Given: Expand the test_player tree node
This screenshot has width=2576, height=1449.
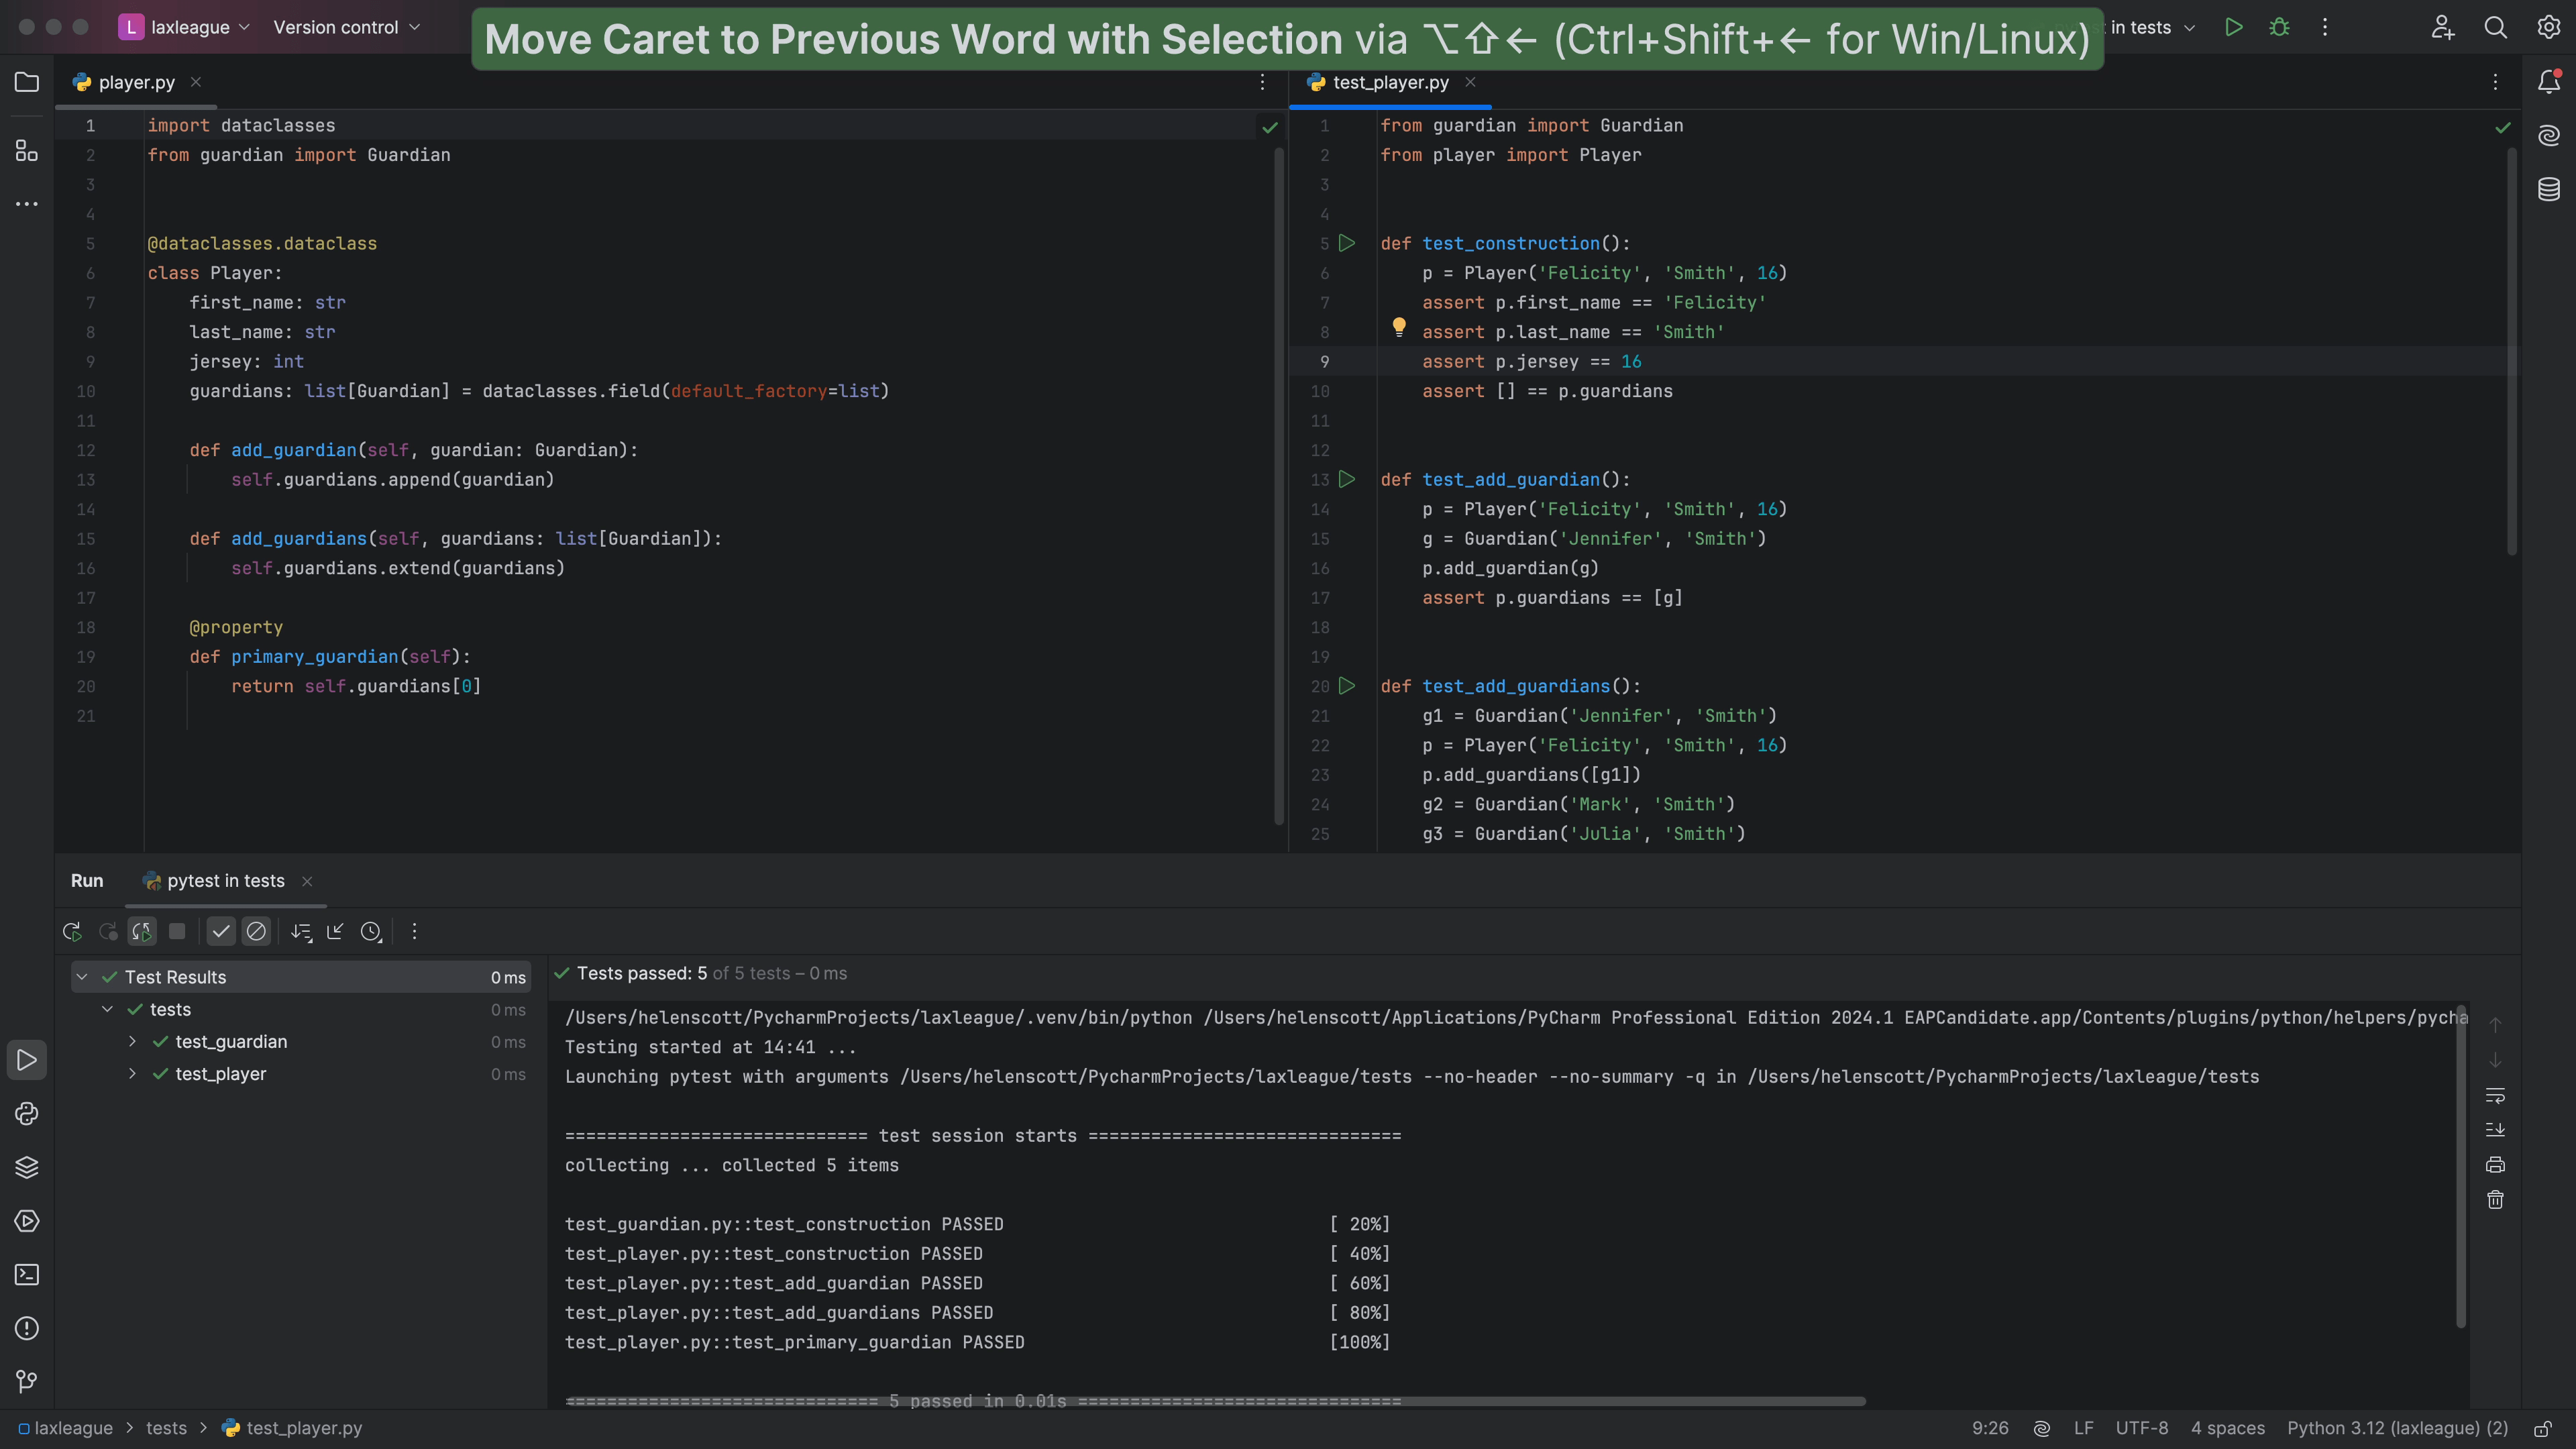Looking at the screenshot, I should pyautogui.click(x=132, y=1074).
